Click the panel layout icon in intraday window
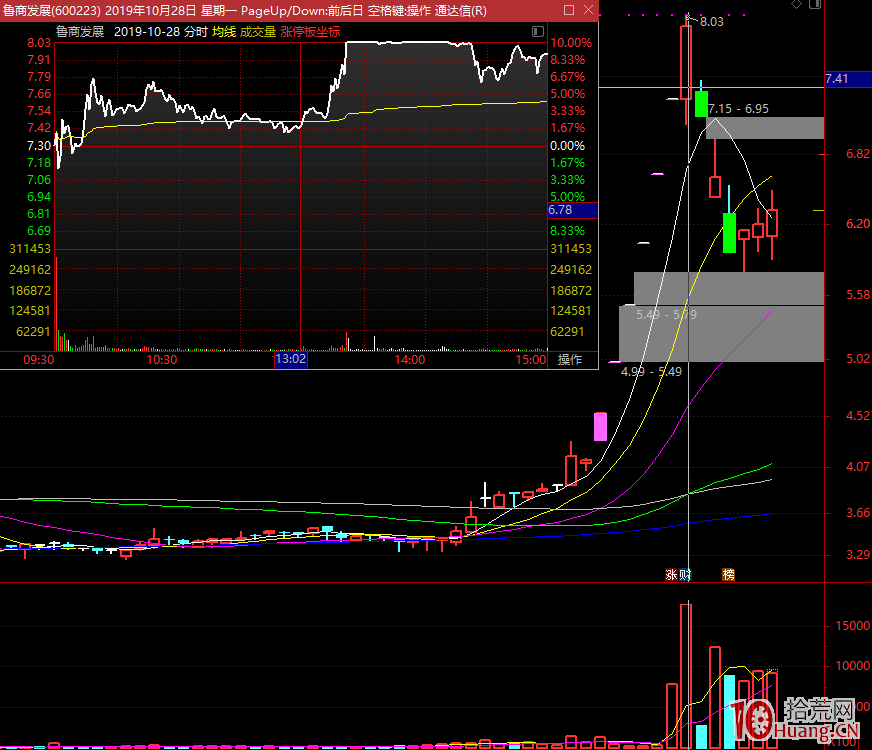Viewport: 872px width, 750px height. tap(537, 32)
